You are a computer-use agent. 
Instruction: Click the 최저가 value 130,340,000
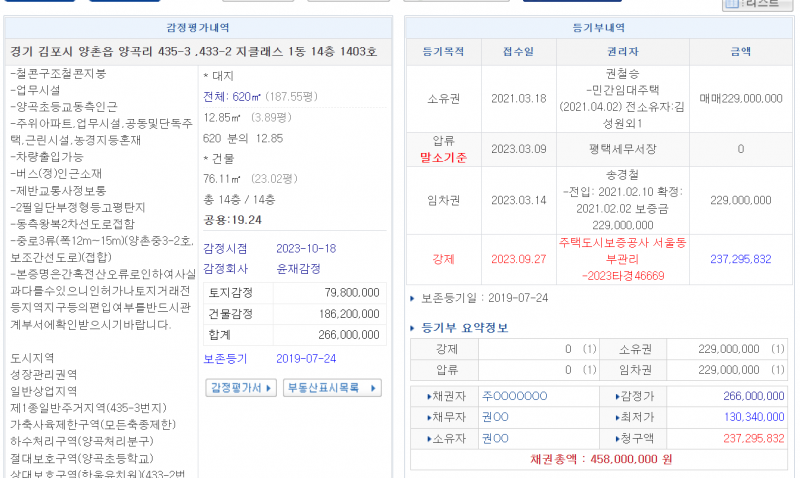pos(753,417)
